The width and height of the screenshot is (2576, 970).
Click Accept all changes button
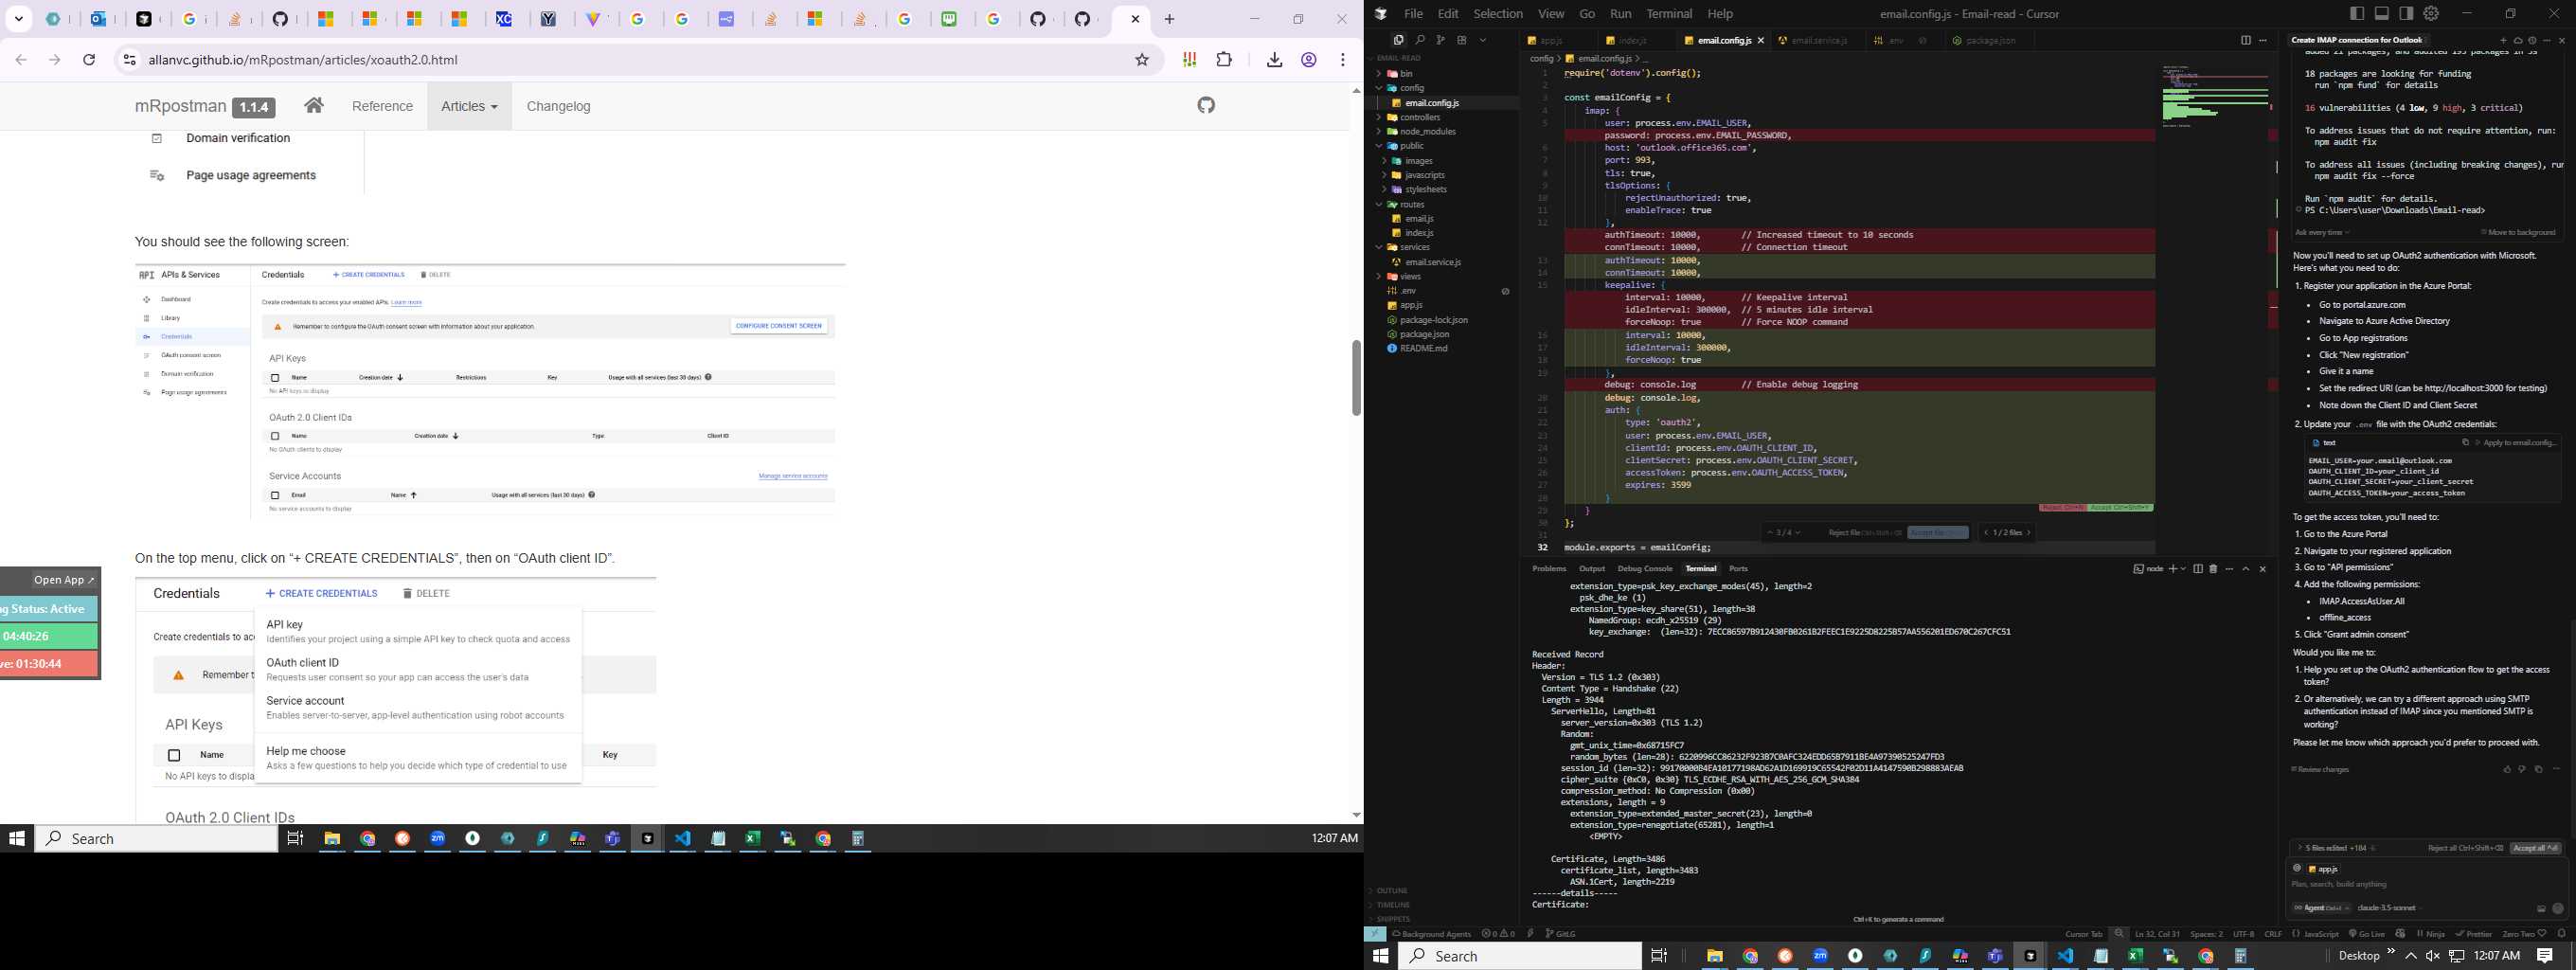2535,848
